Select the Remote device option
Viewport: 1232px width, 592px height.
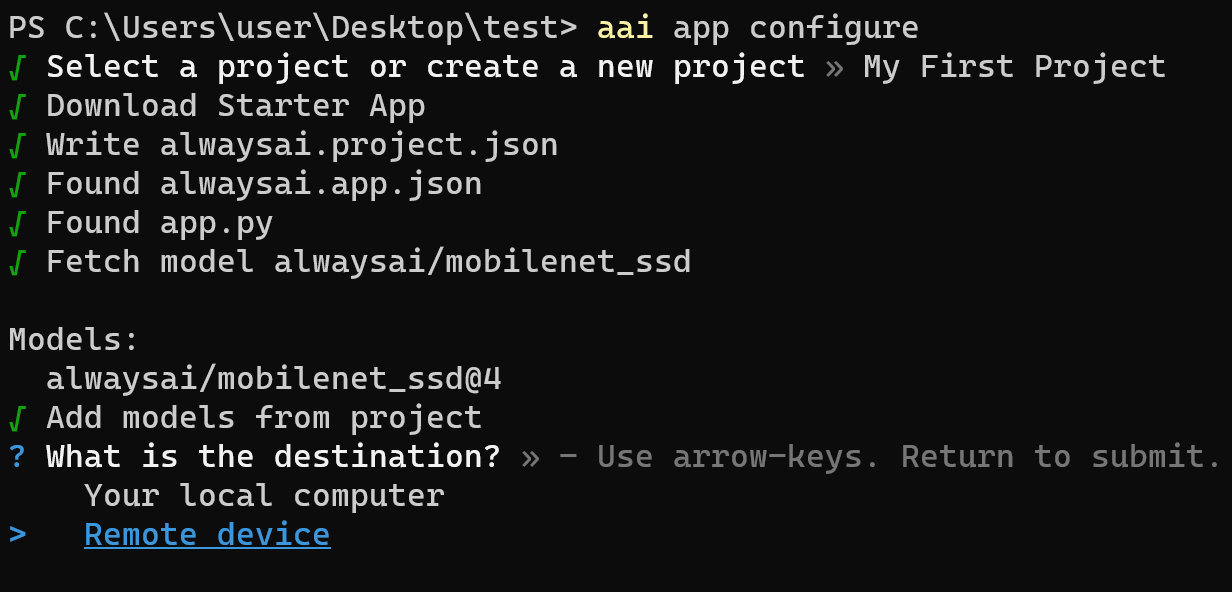coord(207,535)
